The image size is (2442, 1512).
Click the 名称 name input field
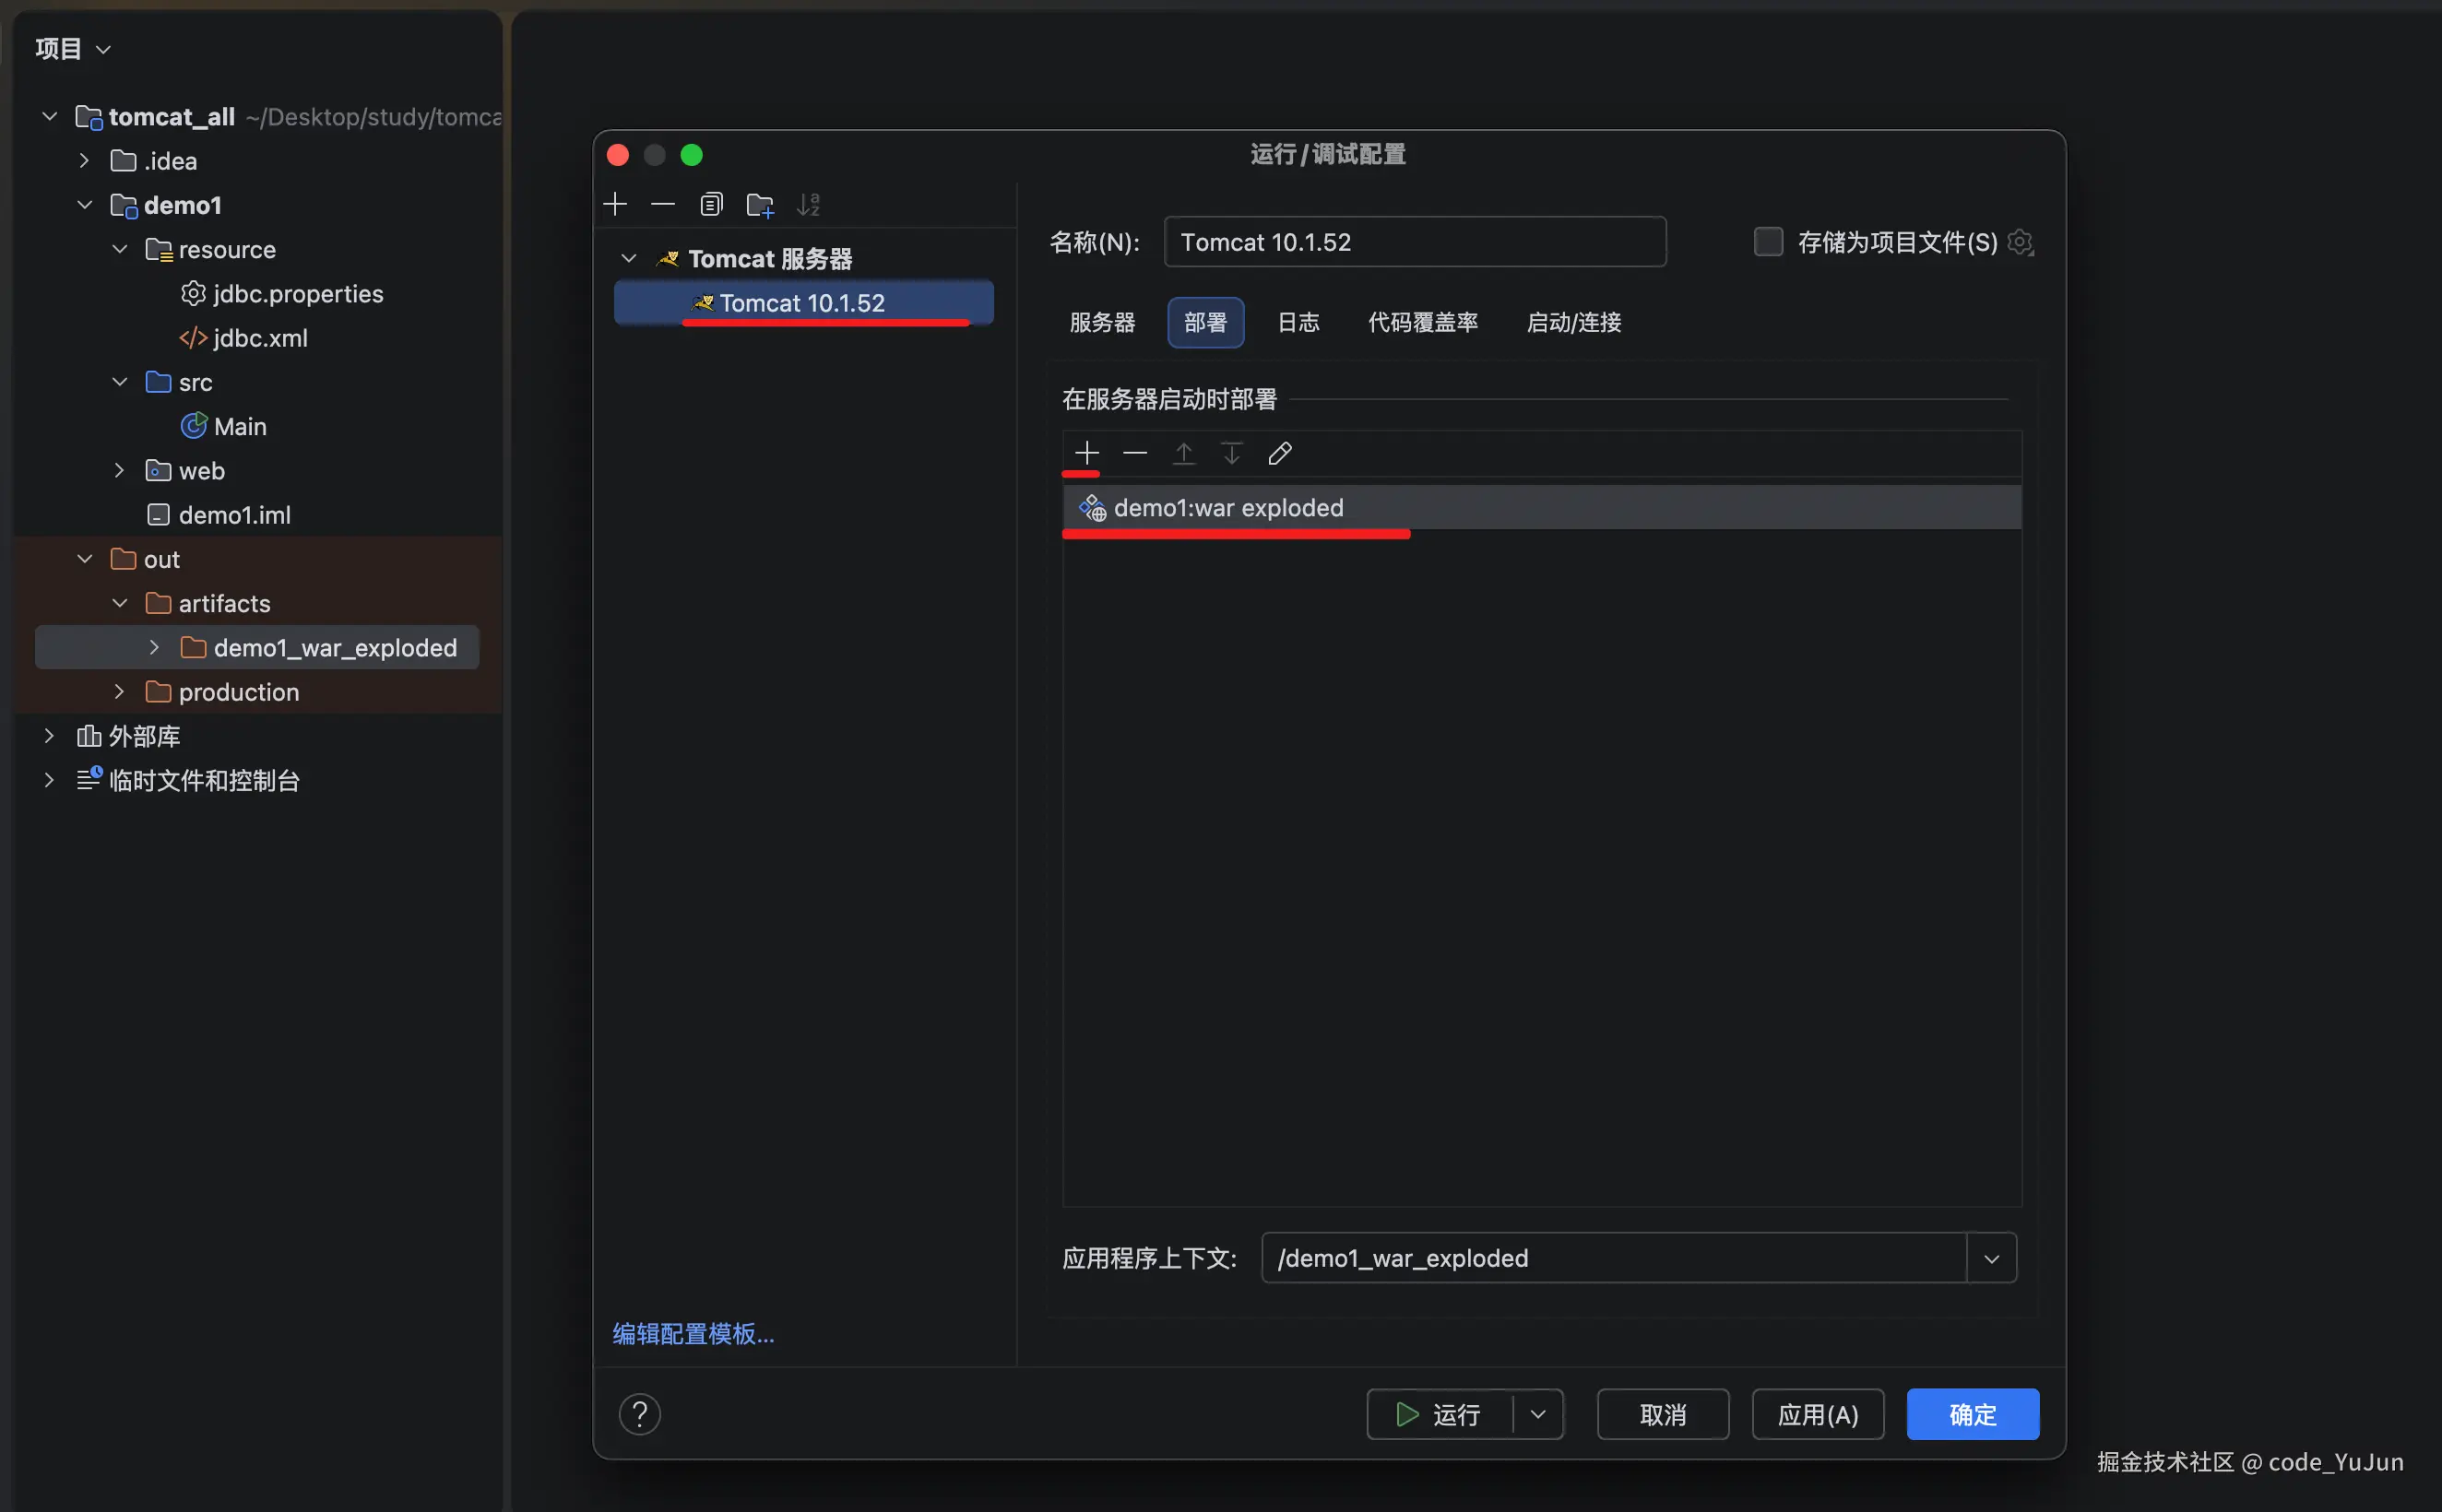1414,242
